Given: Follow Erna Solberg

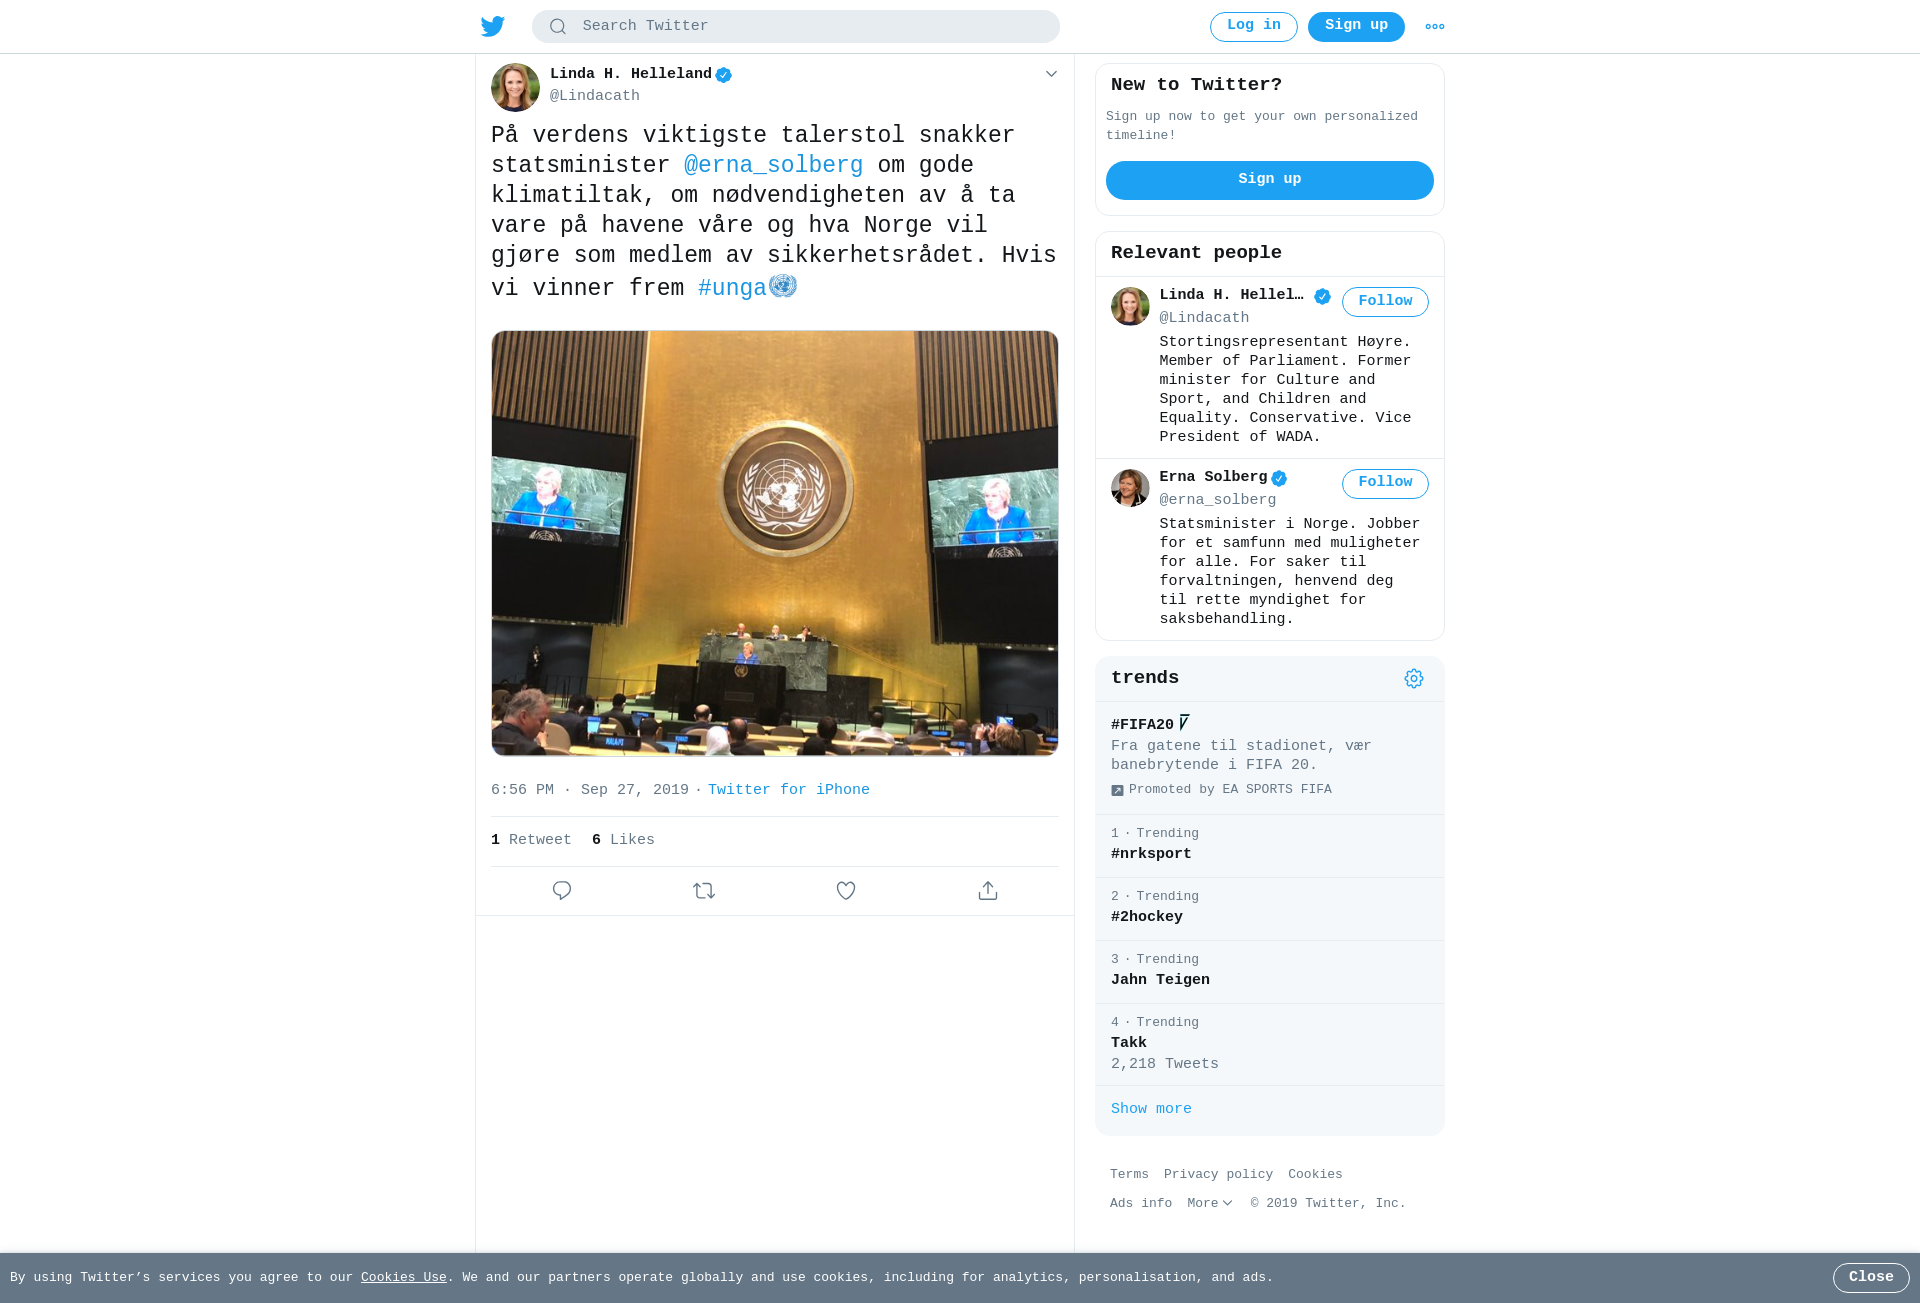Looking at the screenshot, I should 1385,483.
